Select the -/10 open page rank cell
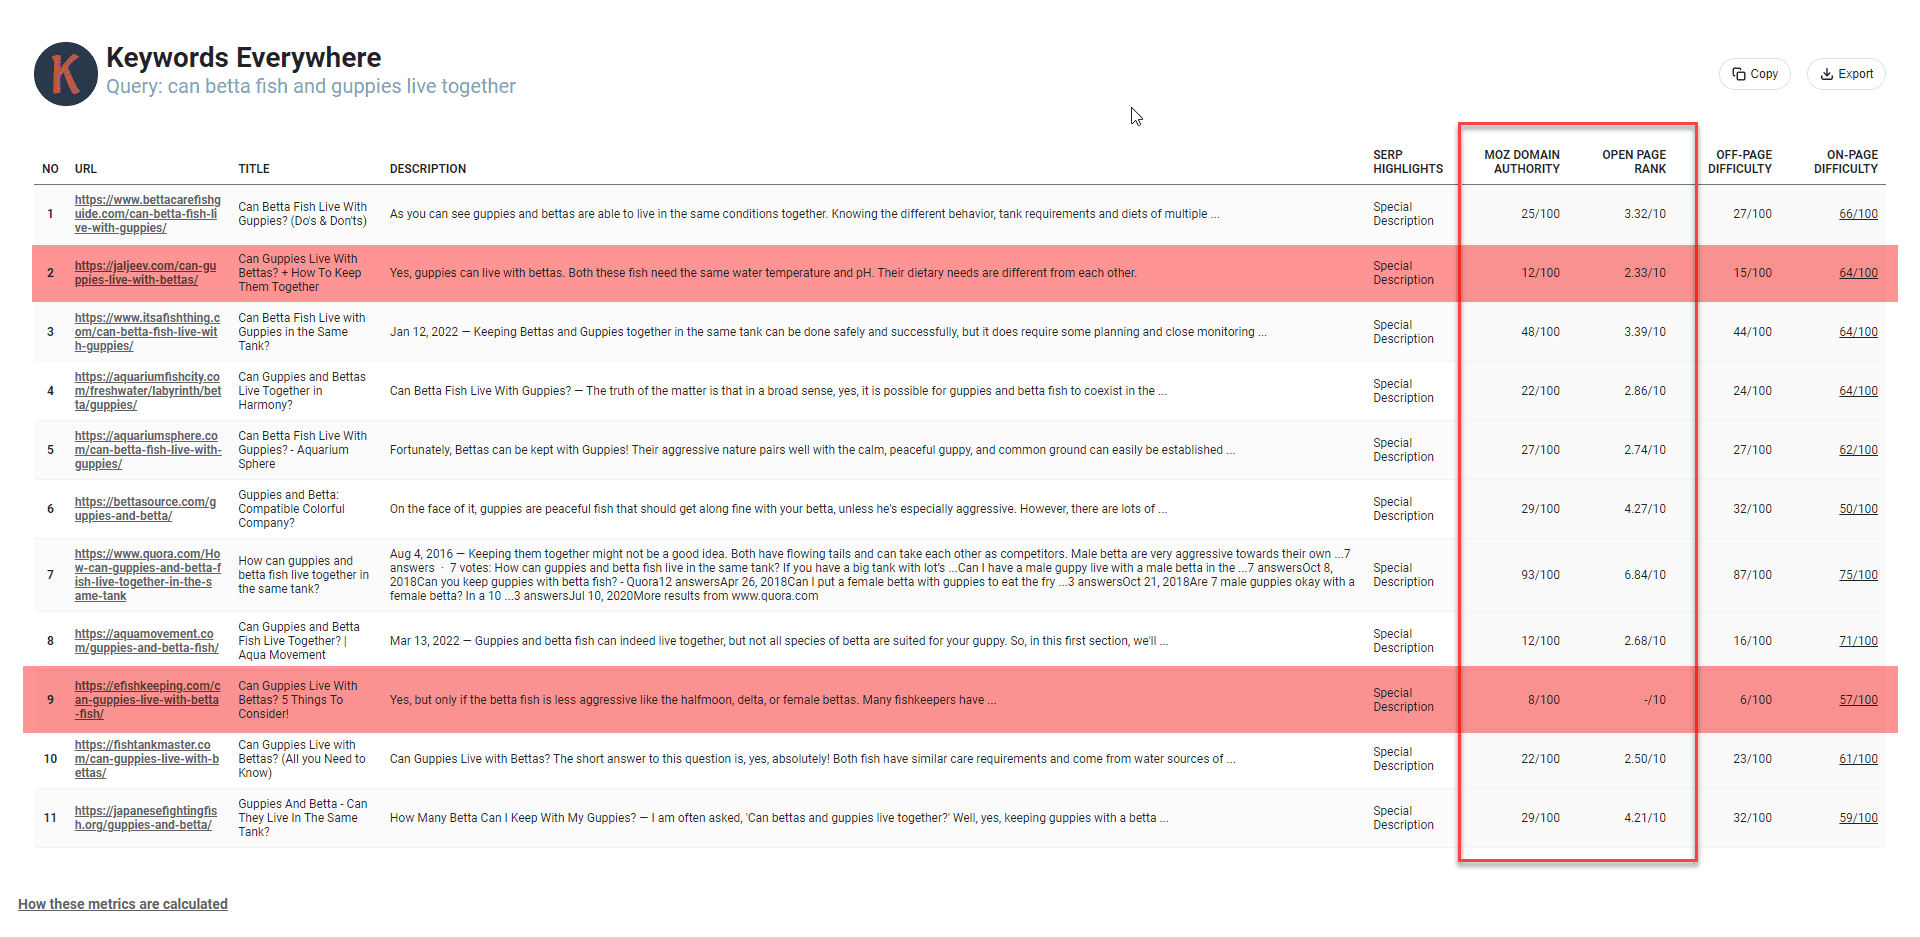 tap(1655, 700)
